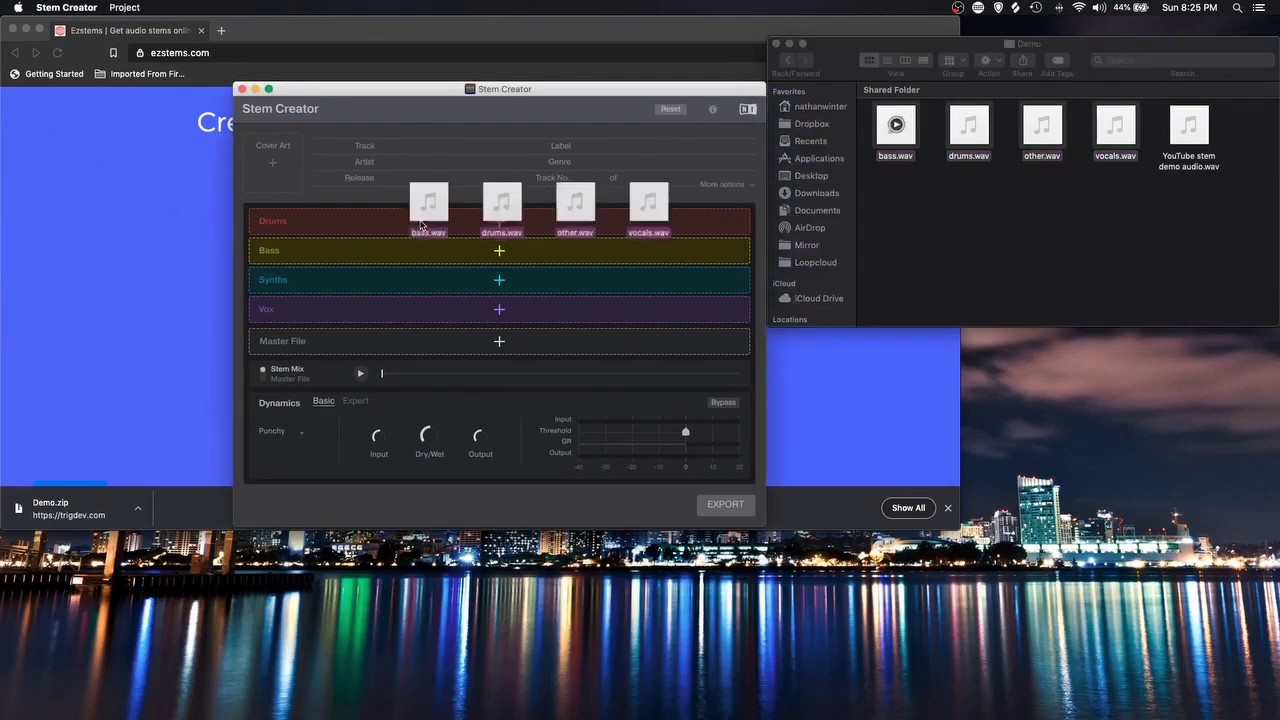
Task: Click the Input knob
Action: point(379,436)
